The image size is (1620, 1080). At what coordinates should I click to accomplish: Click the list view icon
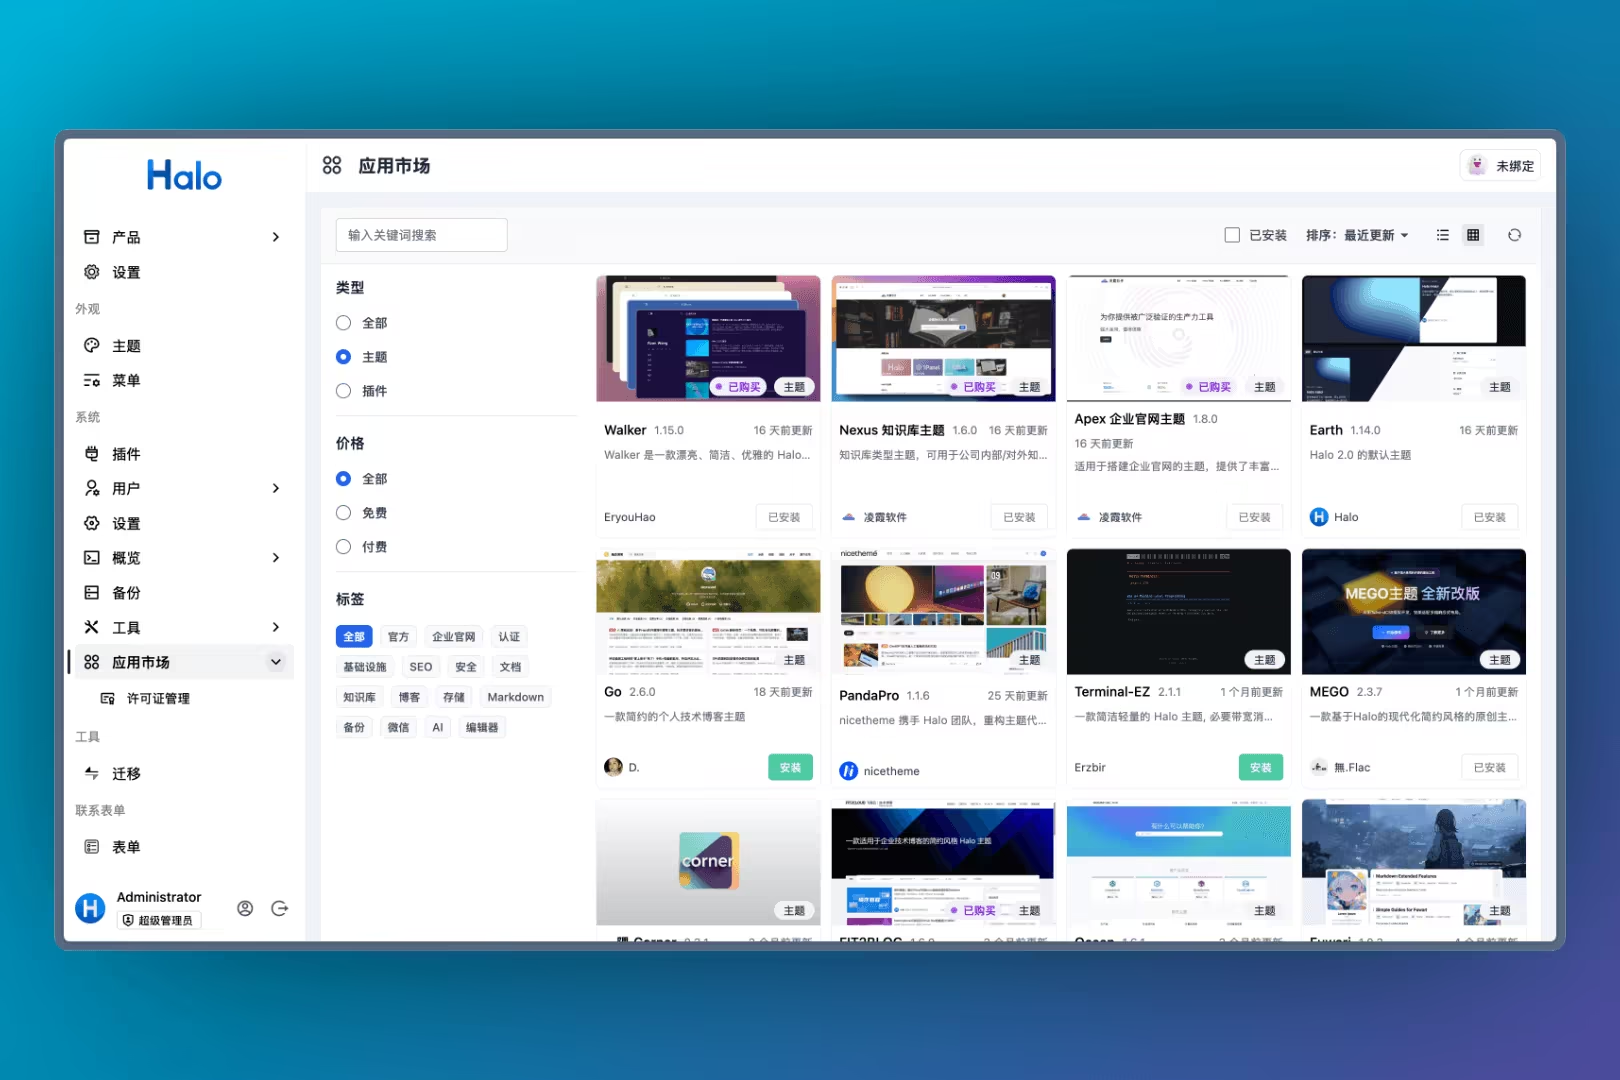[1442, 235]
